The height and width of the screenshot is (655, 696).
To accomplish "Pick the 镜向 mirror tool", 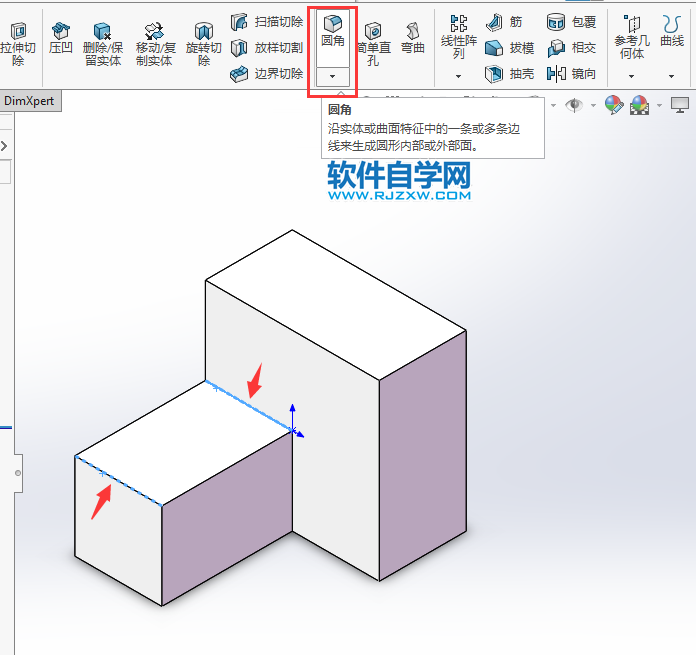I will coord(571,73).
